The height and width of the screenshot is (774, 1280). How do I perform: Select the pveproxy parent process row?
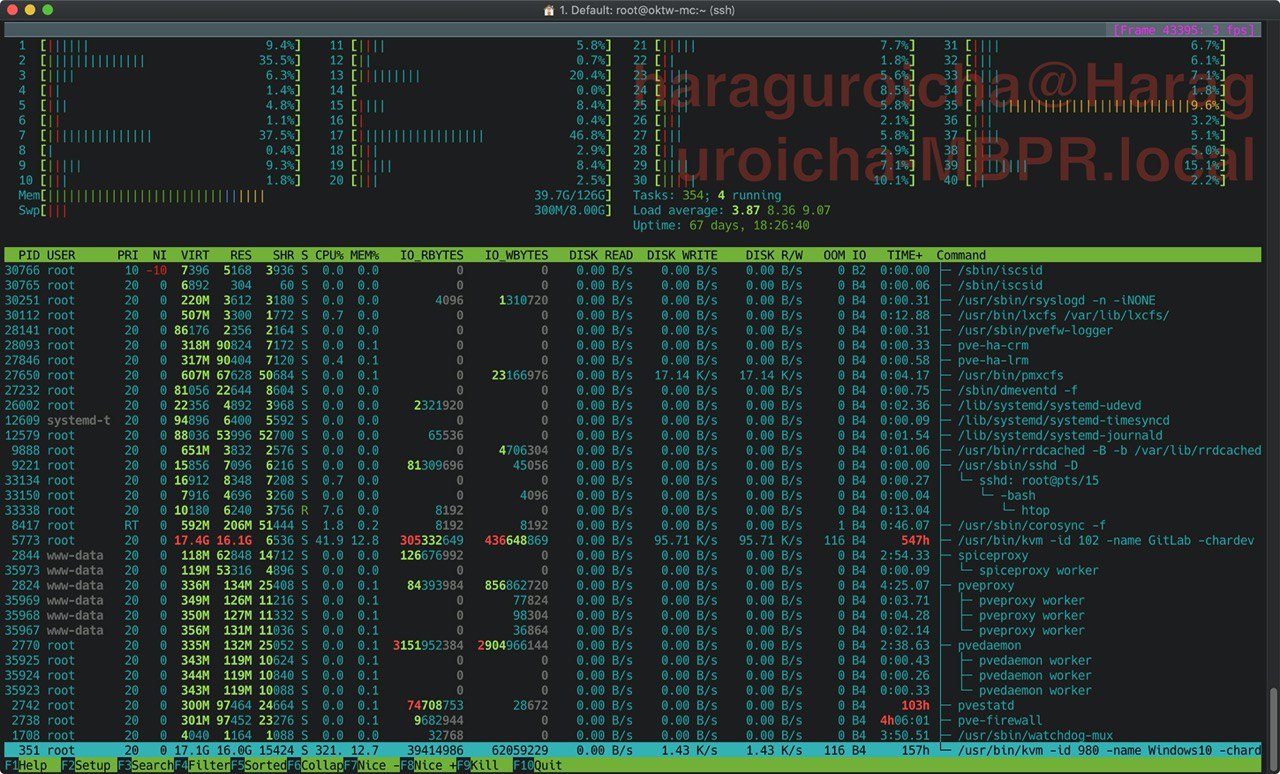(x=633, y=585)
